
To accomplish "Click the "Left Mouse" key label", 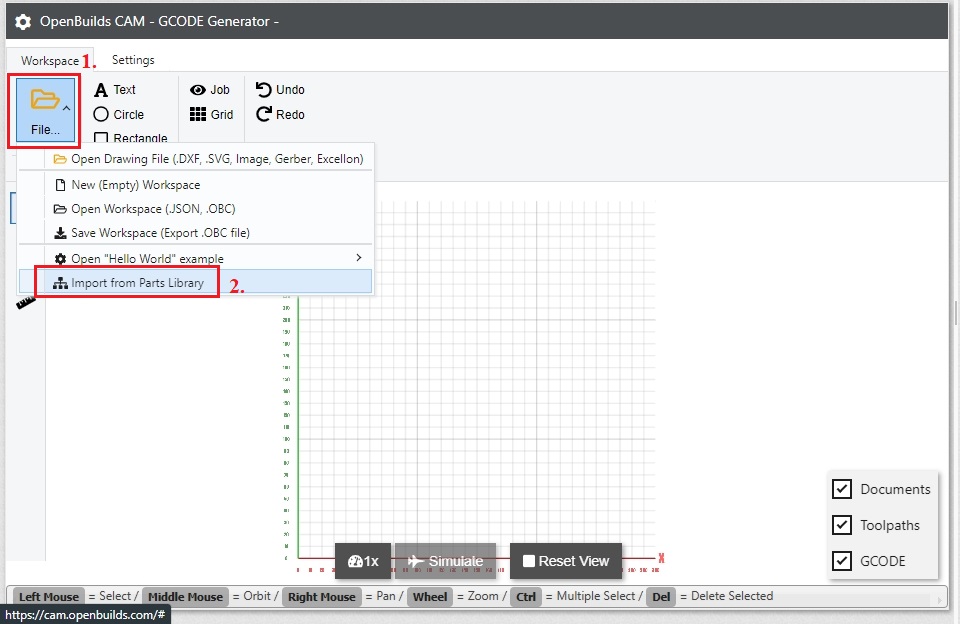I will [x=49, y=596].
